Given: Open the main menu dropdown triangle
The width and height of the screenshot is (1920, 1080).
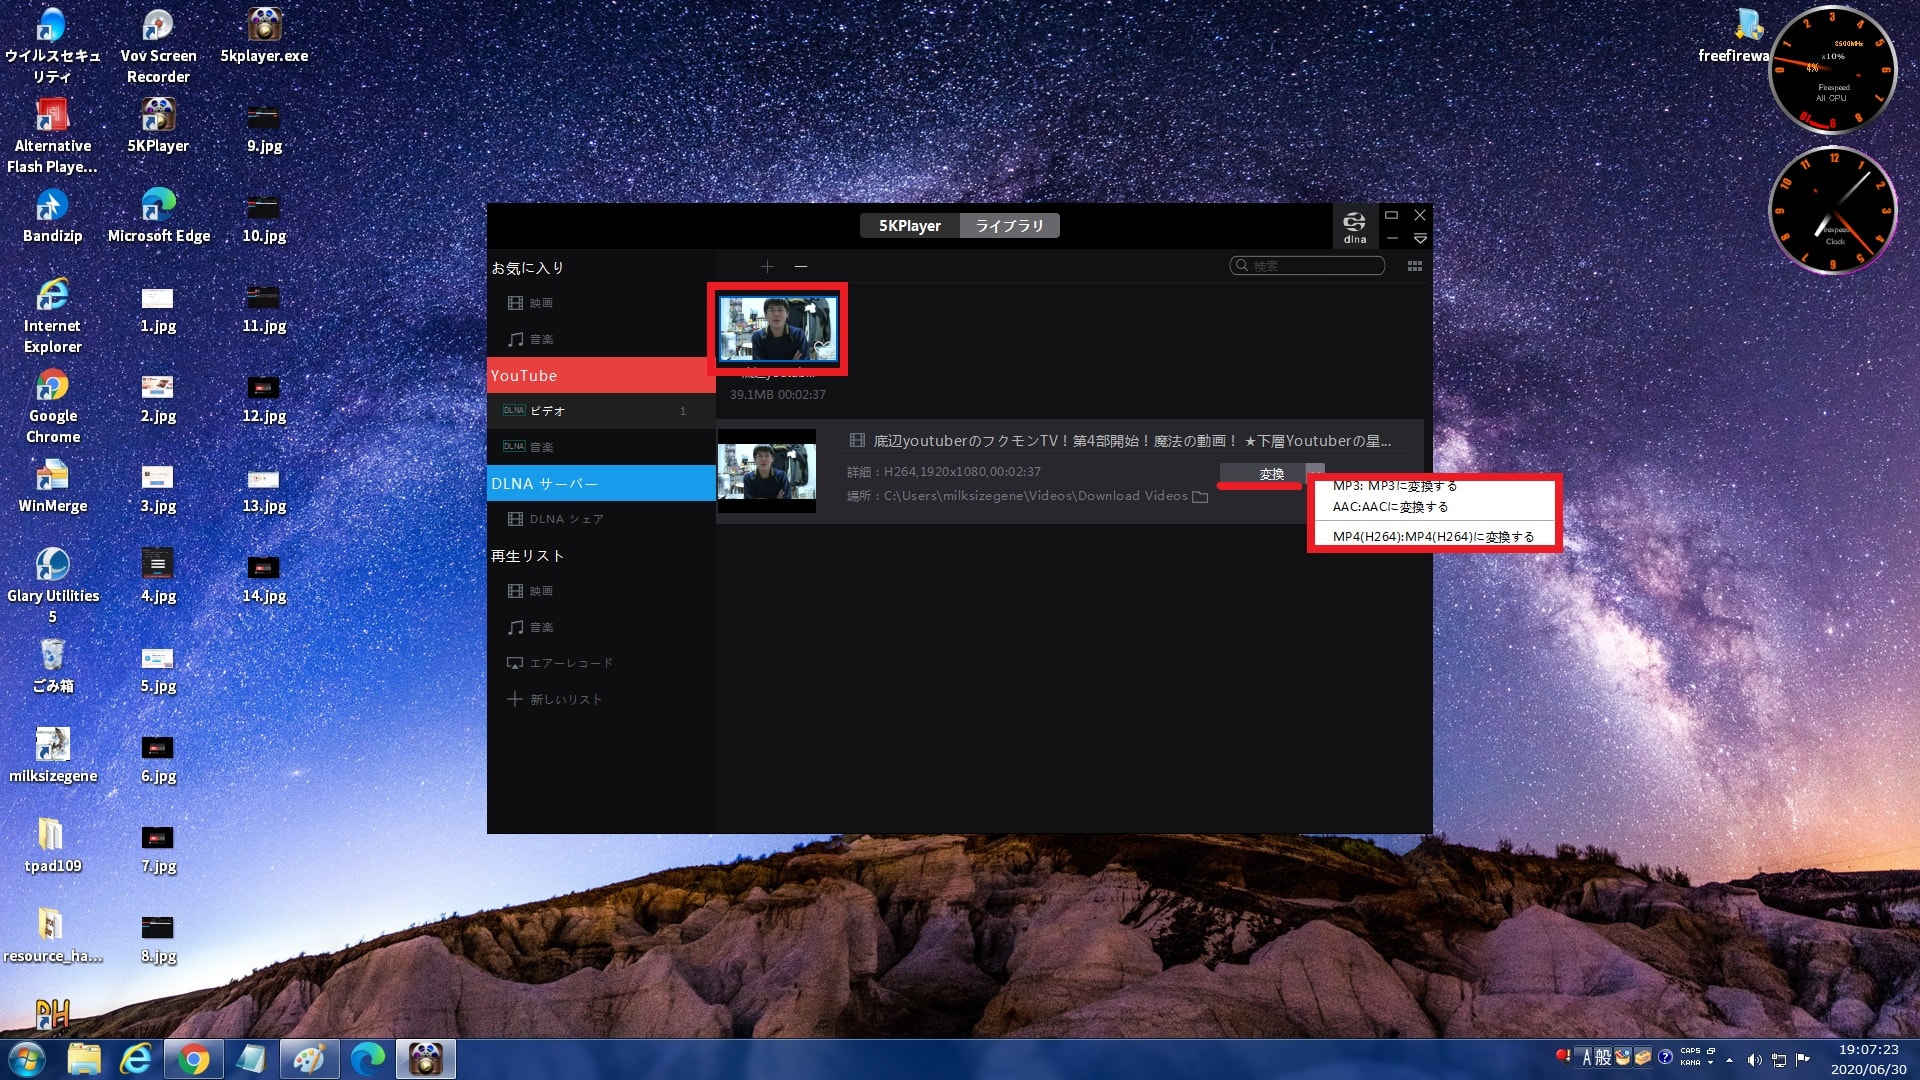Looking at the screenshot, I should coord(1420,239).
